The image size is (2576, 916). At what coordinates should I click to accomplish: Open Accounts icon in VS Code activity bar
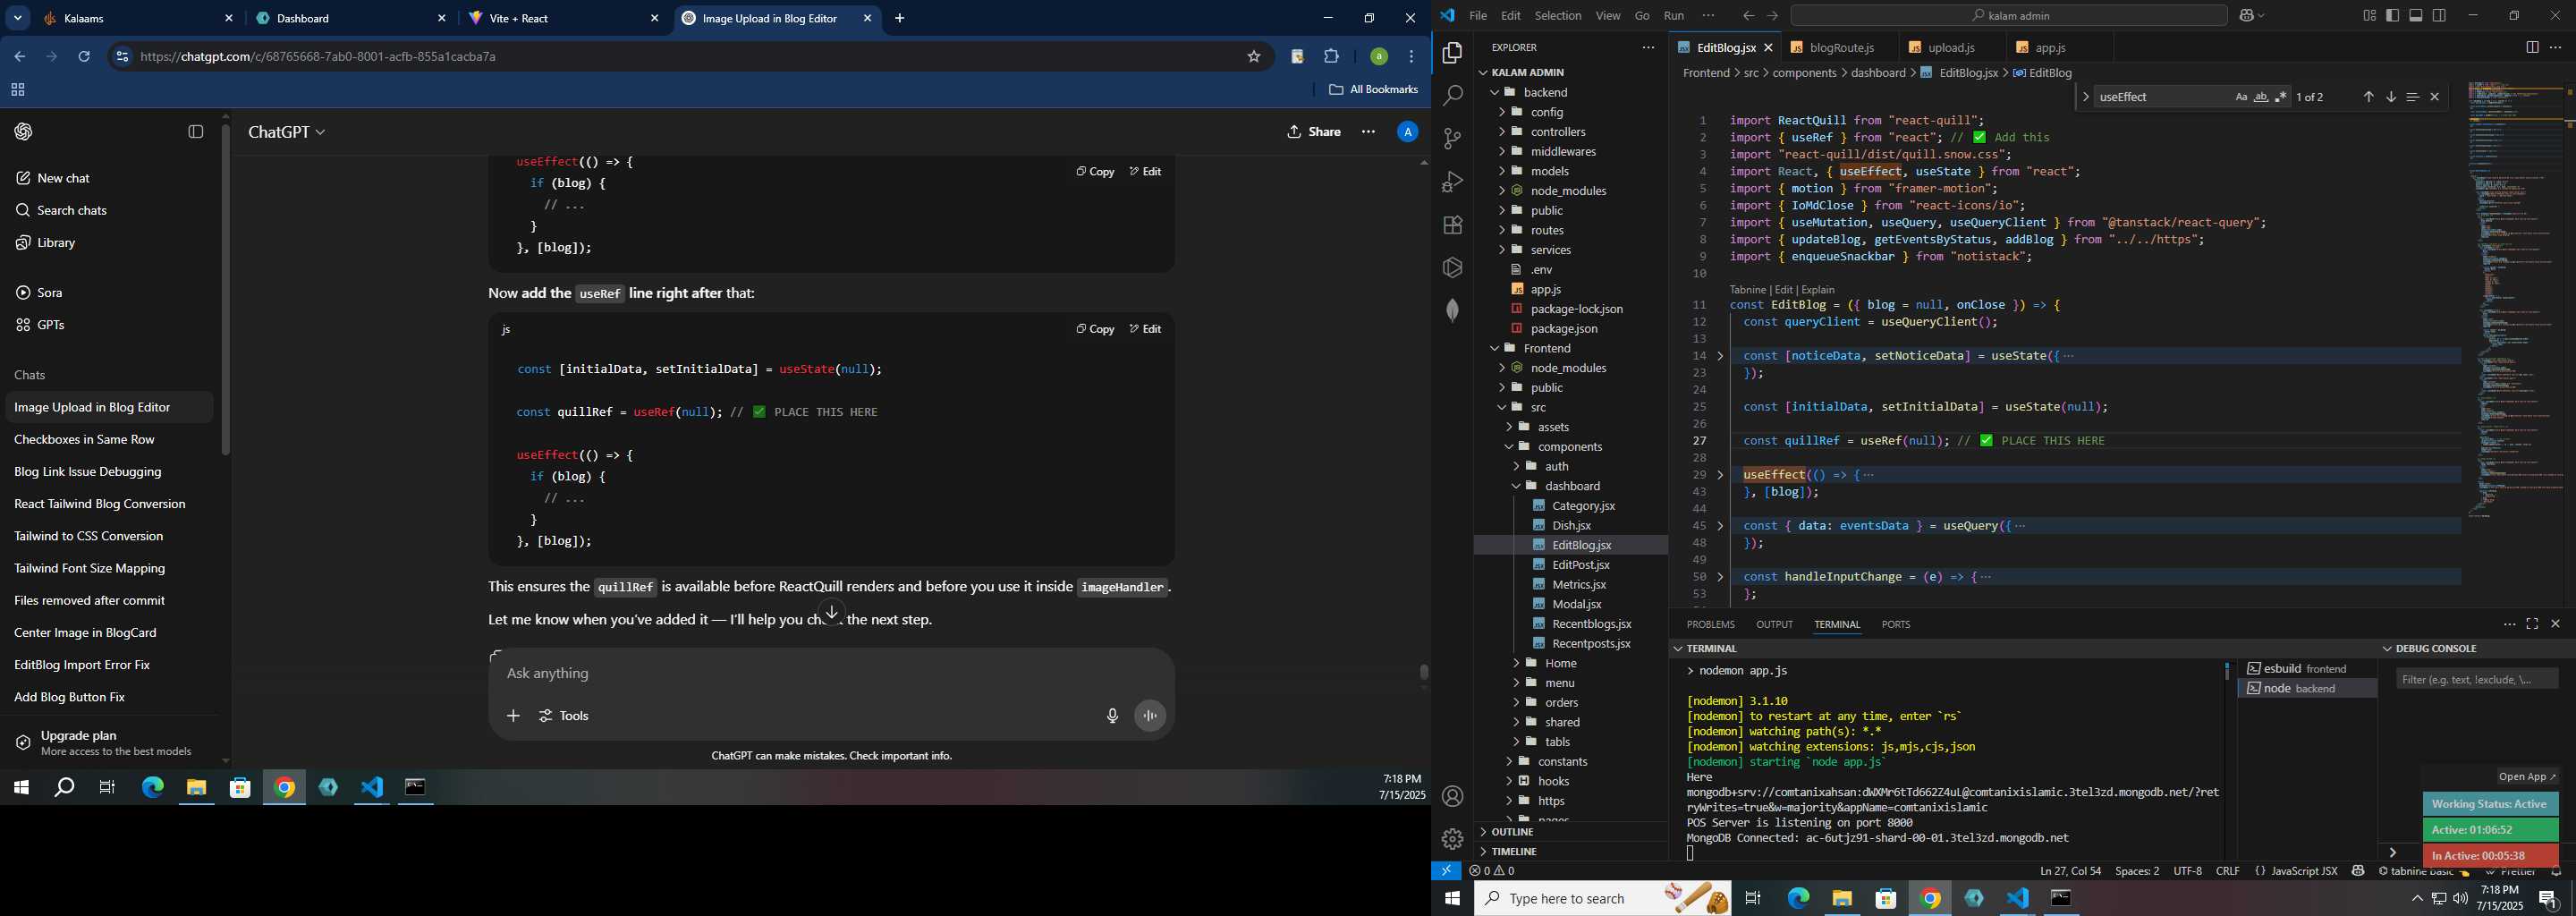tap(1452, 796)
